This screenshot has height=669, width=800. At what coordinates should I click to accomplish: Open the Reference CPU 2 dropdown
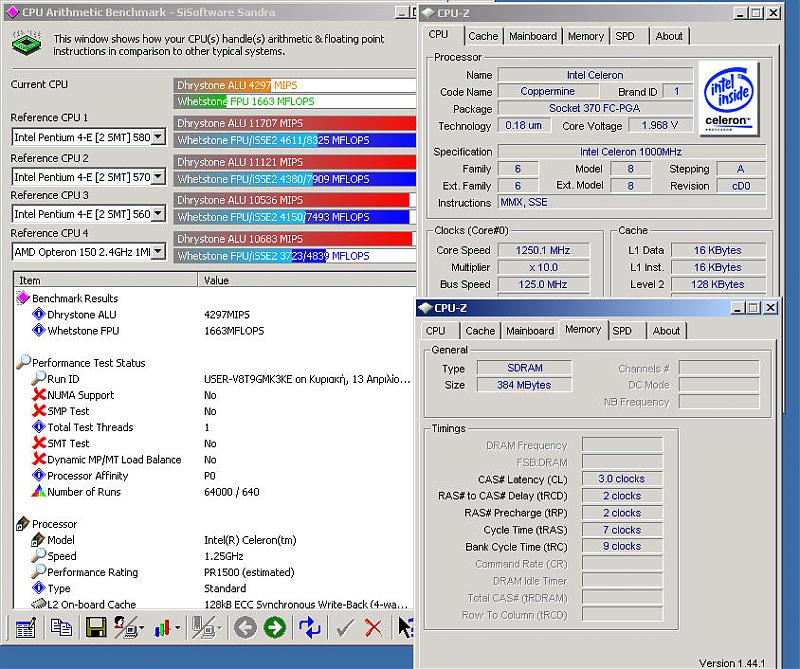point(159,177)
